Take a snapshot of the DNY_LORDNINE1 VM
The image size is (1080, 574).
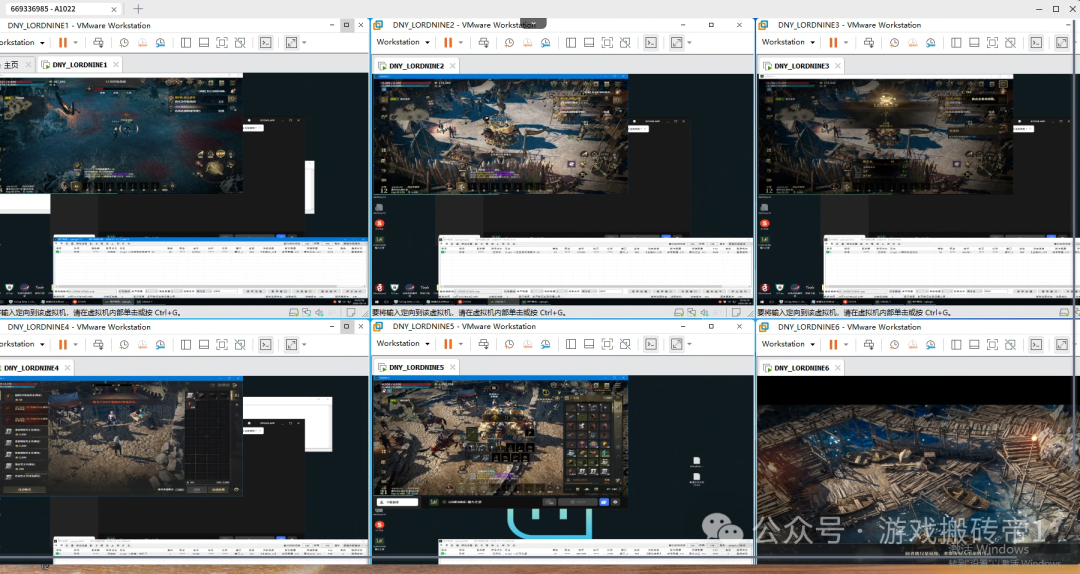[x=124, y=43]
